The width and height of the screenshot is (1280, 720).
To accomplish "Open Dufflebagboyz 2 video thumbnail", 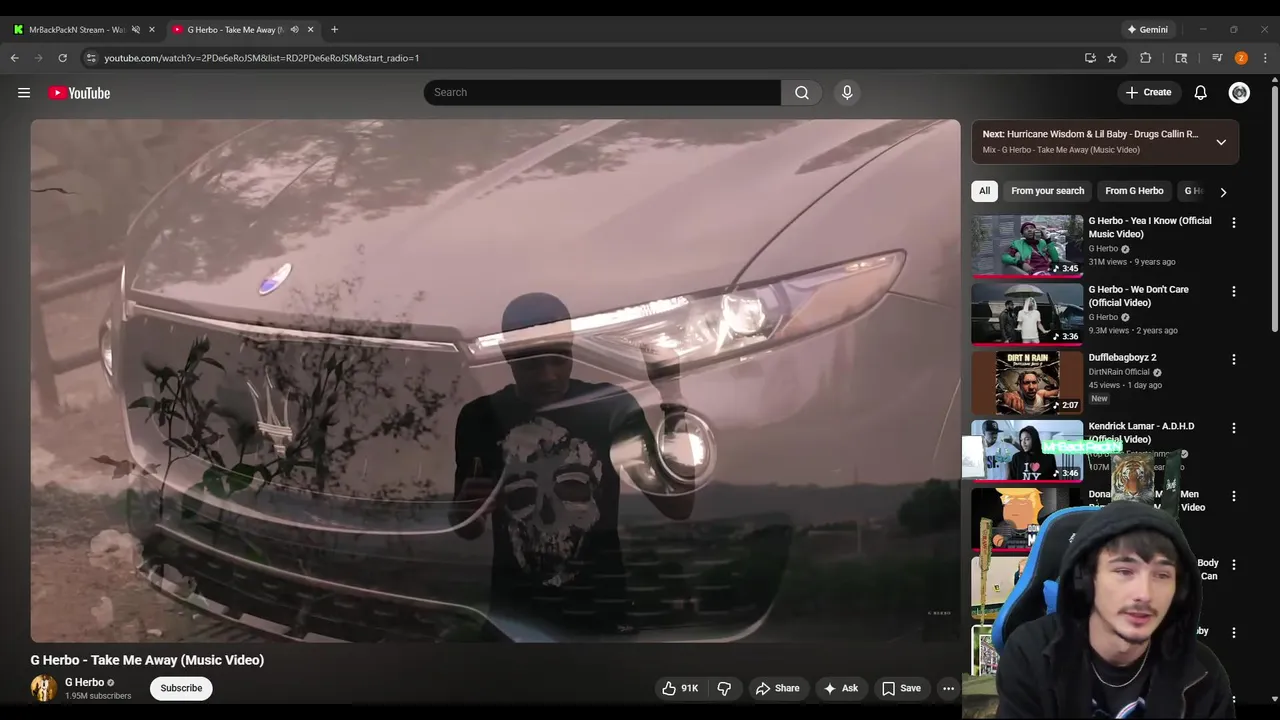I will [x=1027, y=382].
